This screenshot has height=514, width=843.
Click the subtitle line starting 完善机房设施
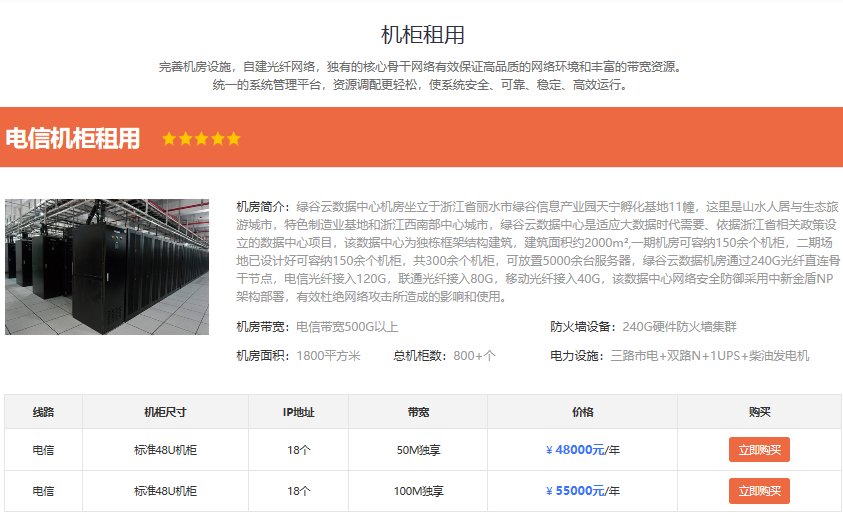[x=422, y=67]
